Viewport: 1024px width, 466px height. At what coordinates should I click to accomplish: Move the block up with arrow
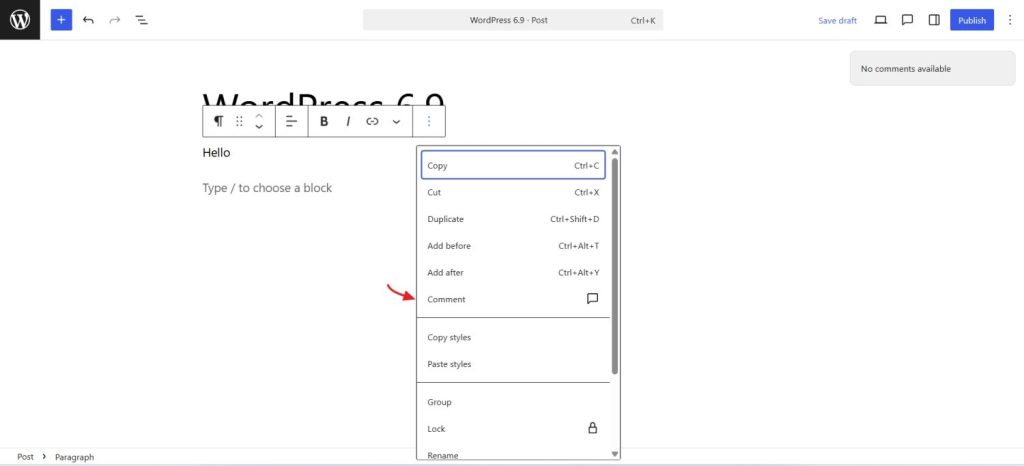(x=259, y=116)
